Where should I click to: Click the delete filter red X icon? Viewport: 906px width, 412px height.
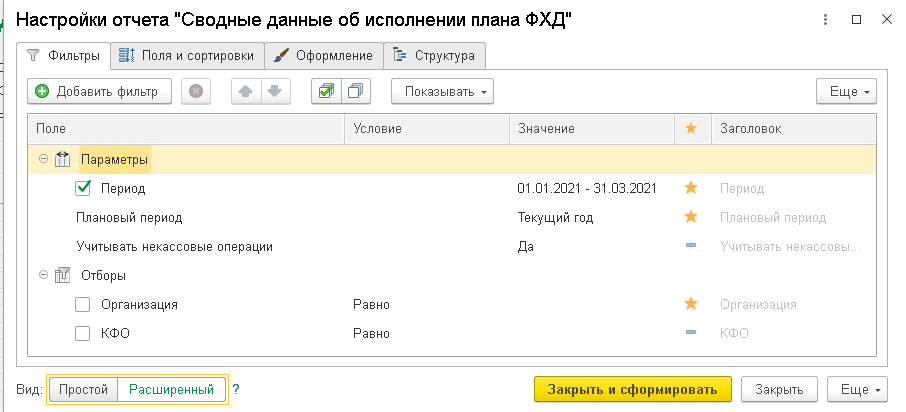[196, 92]
